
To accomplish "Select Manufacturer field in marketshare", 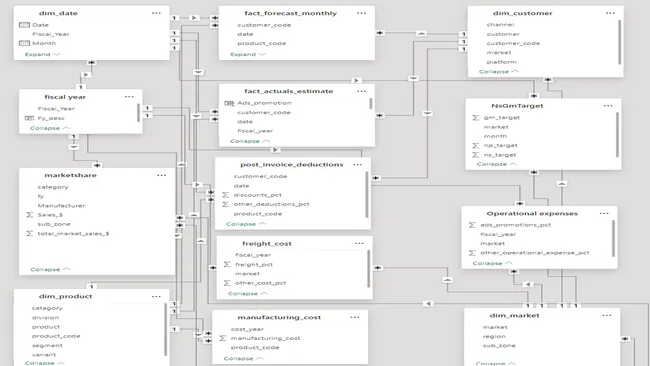I will click(x=61, y=206).
